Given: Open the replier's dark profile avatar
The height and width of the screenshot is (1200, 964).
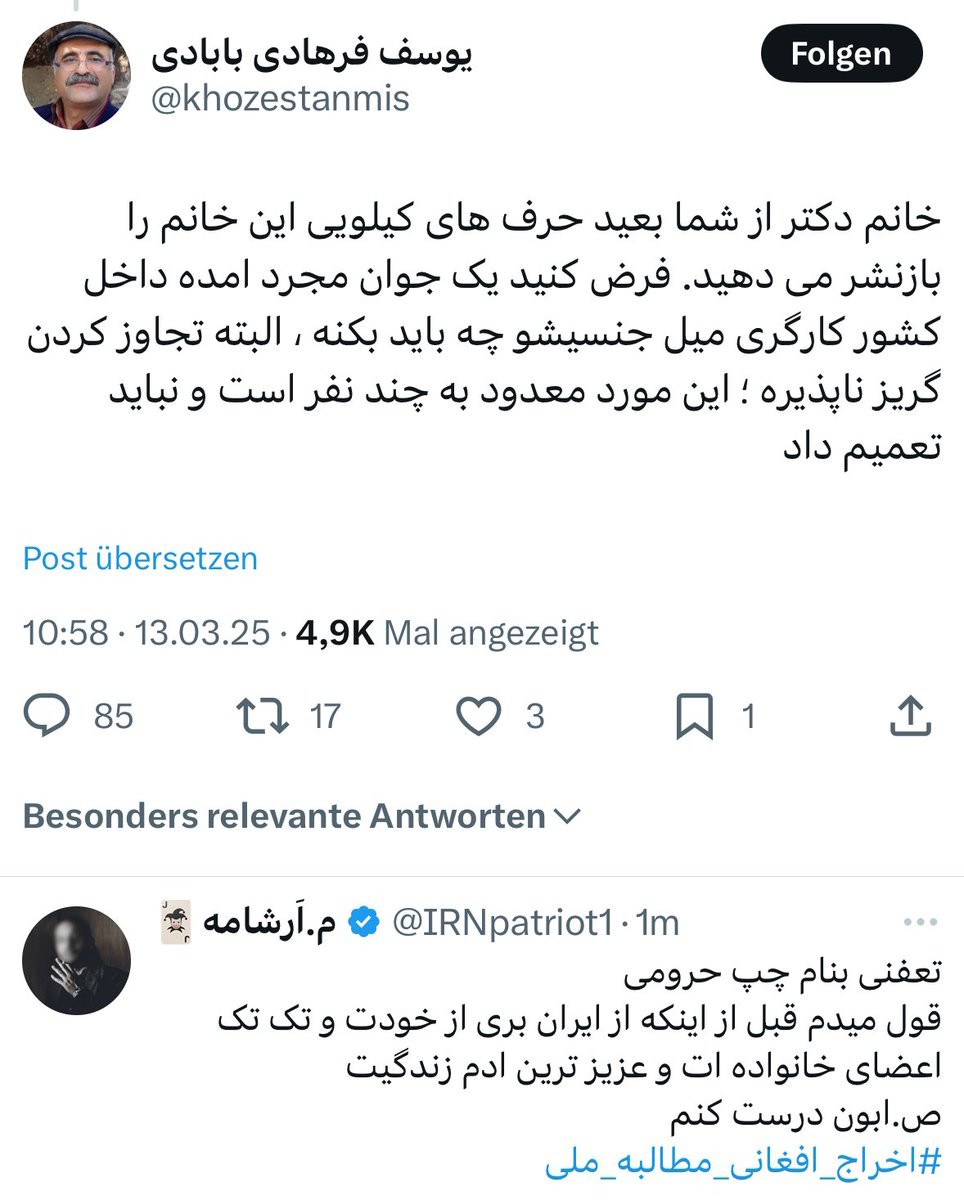Looking at the screenshot, I should pos(76,961).
